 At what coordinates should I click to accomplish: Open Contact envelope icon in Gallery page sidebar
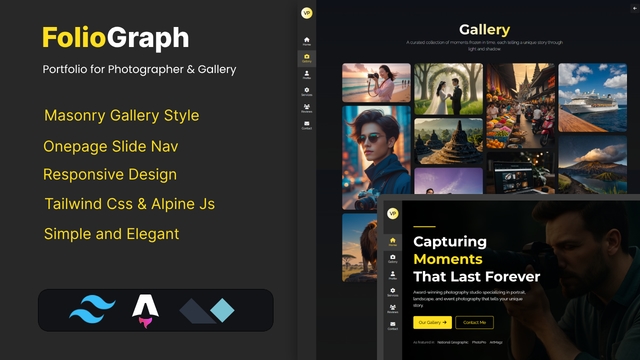(307, 125)
